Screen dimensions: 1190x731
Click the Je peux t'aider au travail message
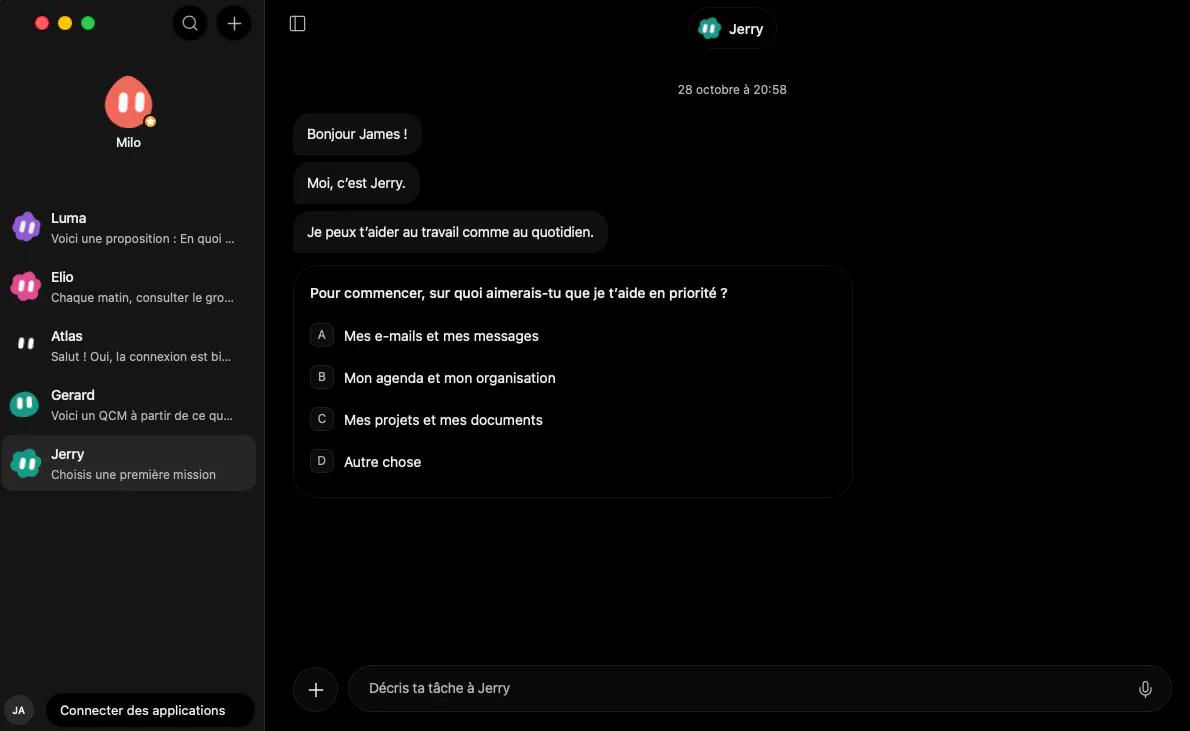(450, 232)
